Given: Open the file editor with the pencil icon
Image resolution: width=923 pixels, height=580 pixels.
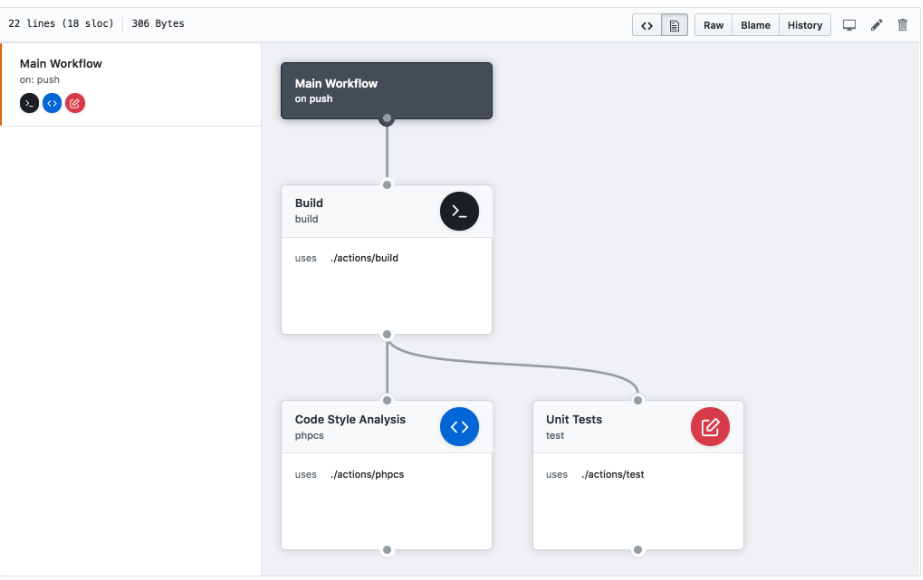Looking at the screenshot, I should tap(876, 24).
